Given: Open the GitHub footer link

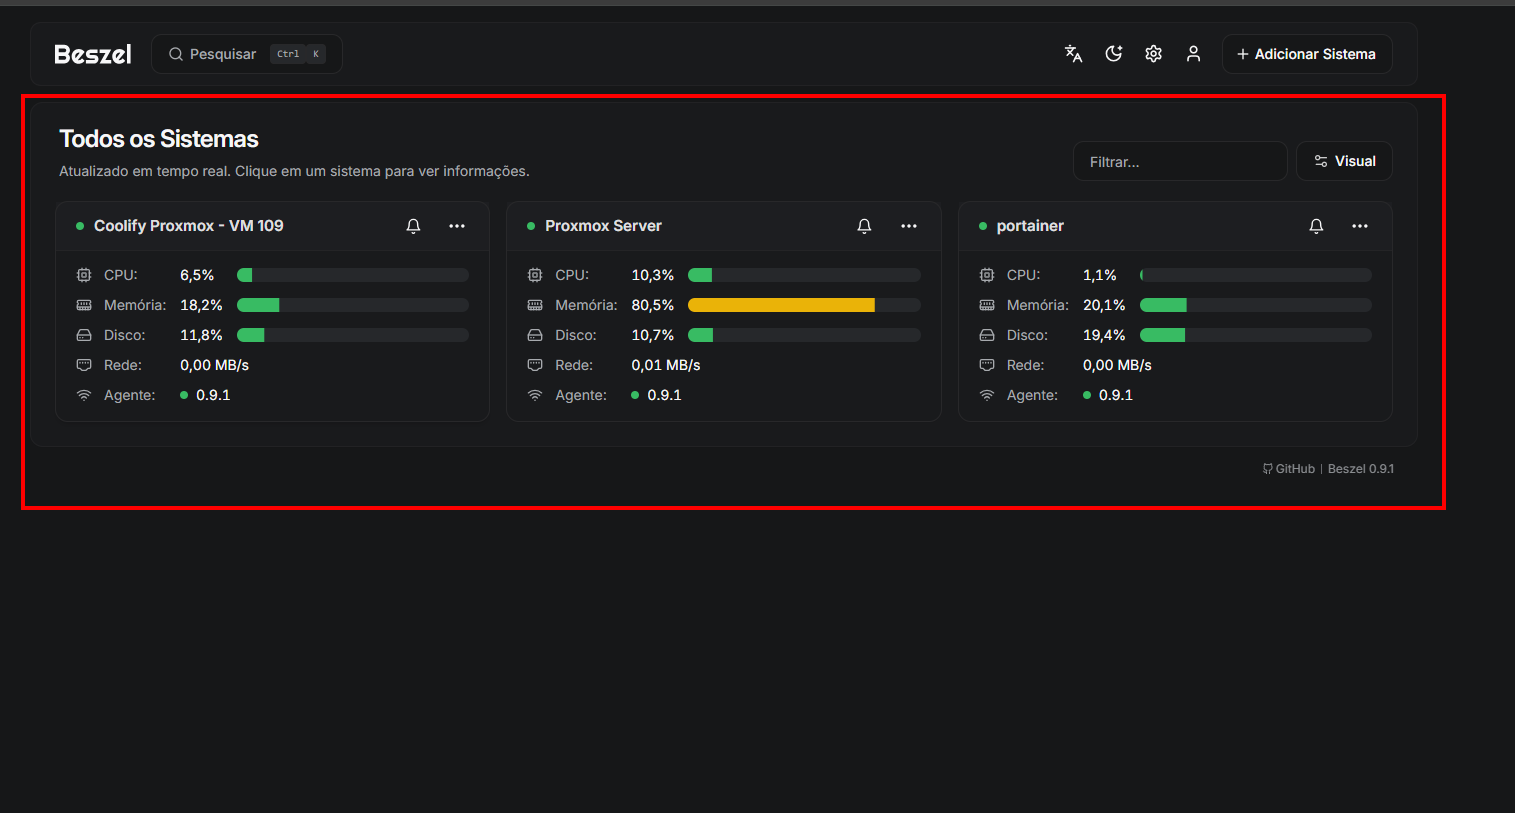Looking at the screenshot, I should [x=1289, y=469].
